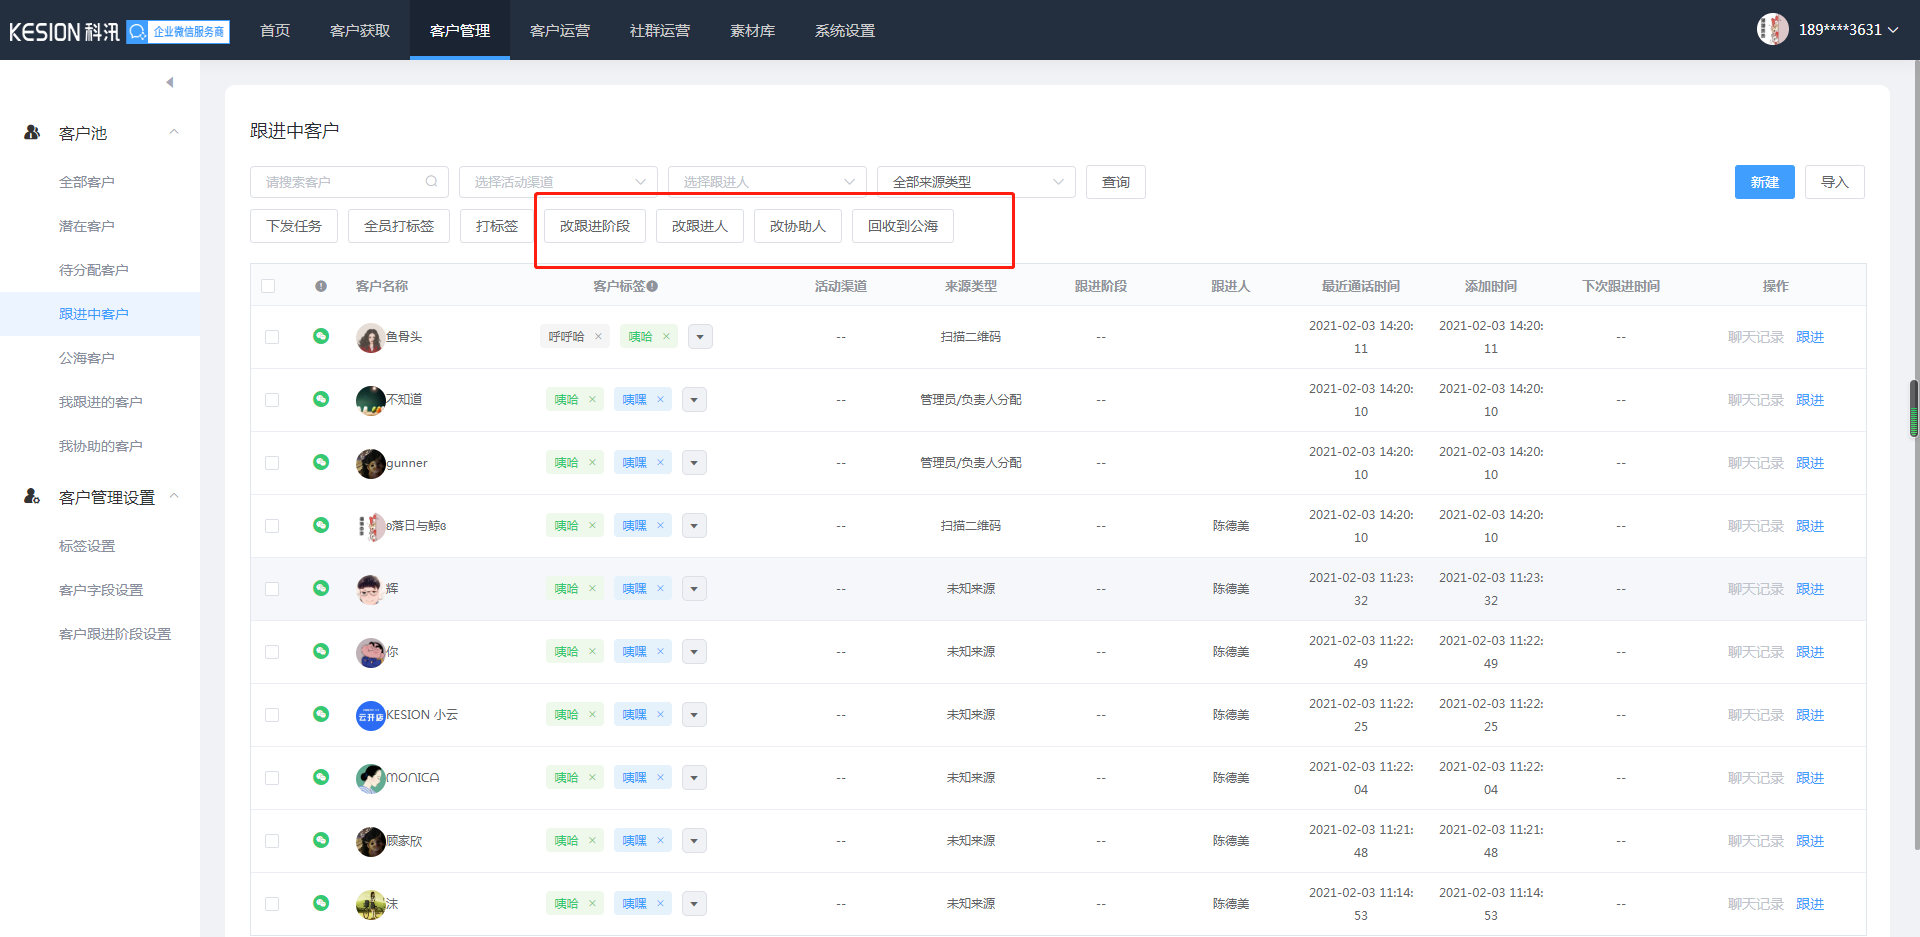Toggle the select-all checkbox in table header

click(x=268, y=286)
